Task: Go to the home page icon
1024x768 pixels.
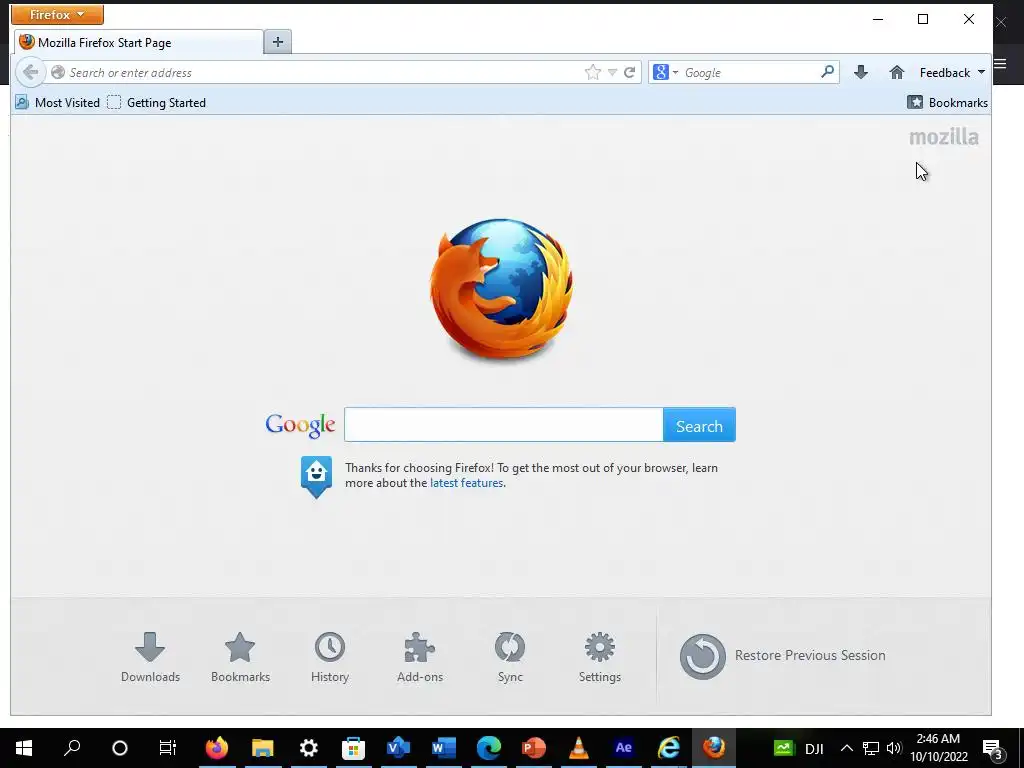Action: pos(897,72)
